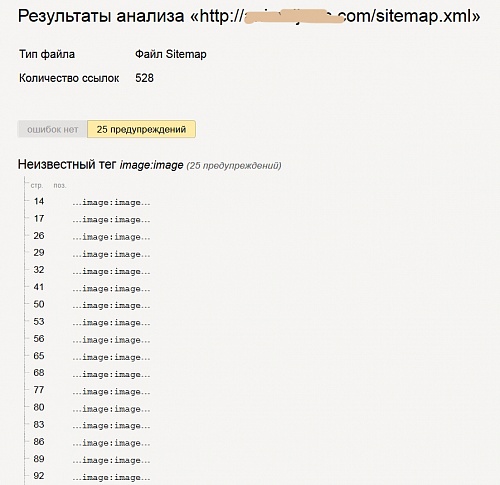Open warning entry on line 77

click(92, 391)
